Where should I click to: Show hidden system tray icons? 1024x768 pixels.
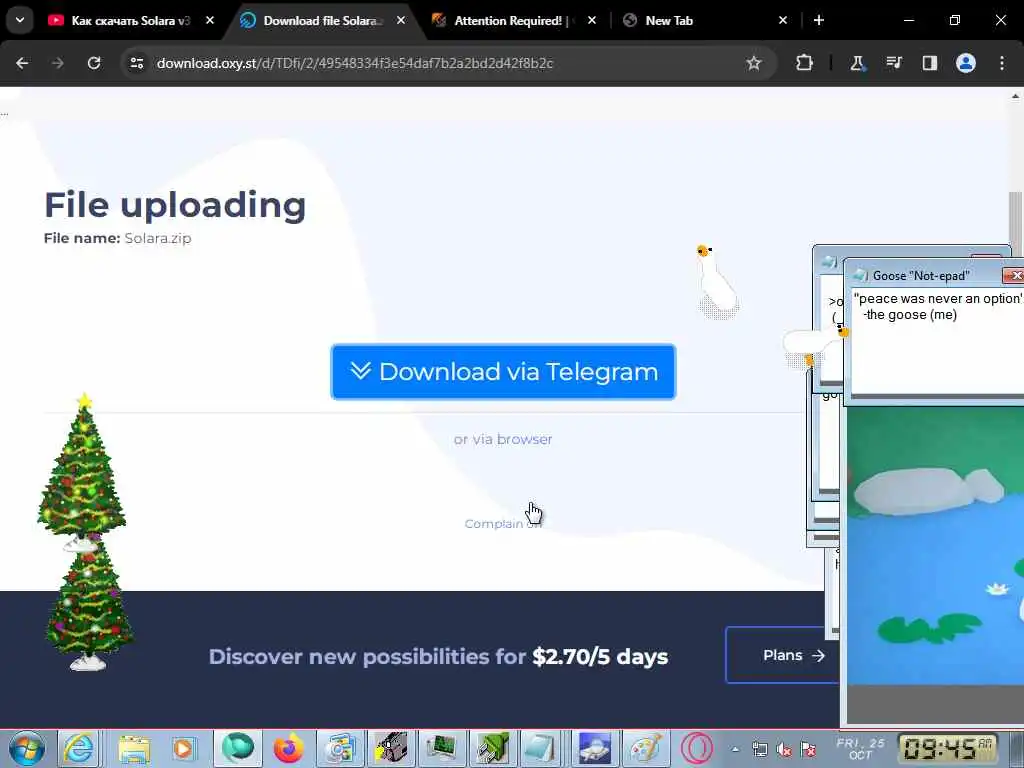click(x=735, y=750)
